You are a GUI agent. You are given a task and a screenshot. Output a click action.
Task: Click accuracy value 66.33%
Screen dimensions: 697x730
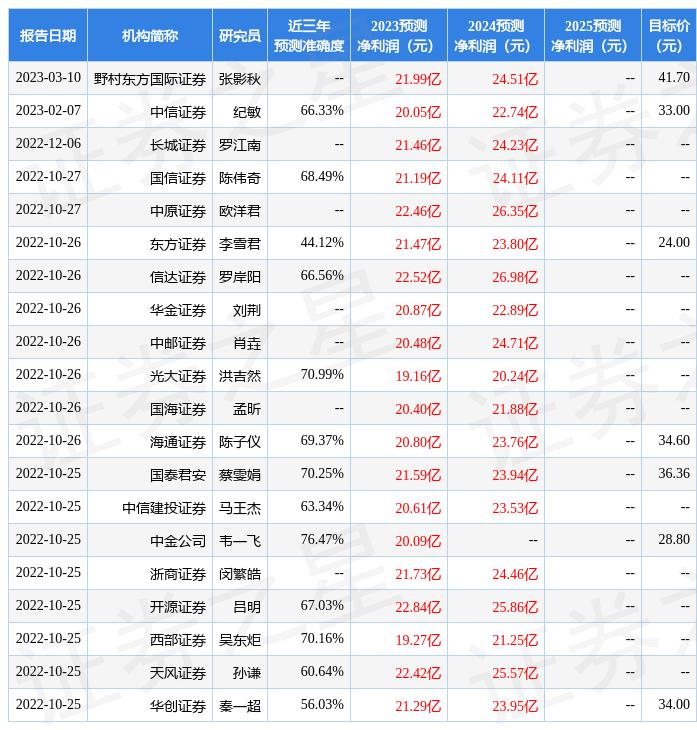(322, 110)
